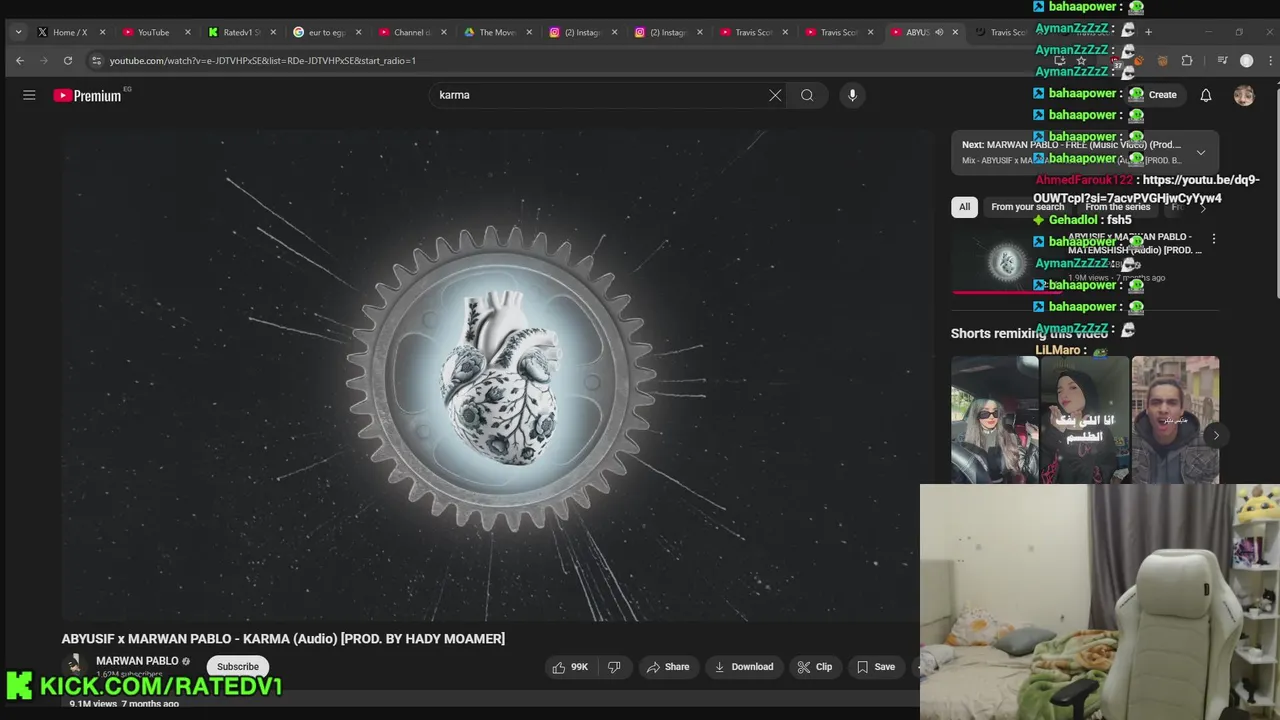Screen dimensions: 1280x720
Task: Close the active ABYUSIF tab
Action: 955,32
